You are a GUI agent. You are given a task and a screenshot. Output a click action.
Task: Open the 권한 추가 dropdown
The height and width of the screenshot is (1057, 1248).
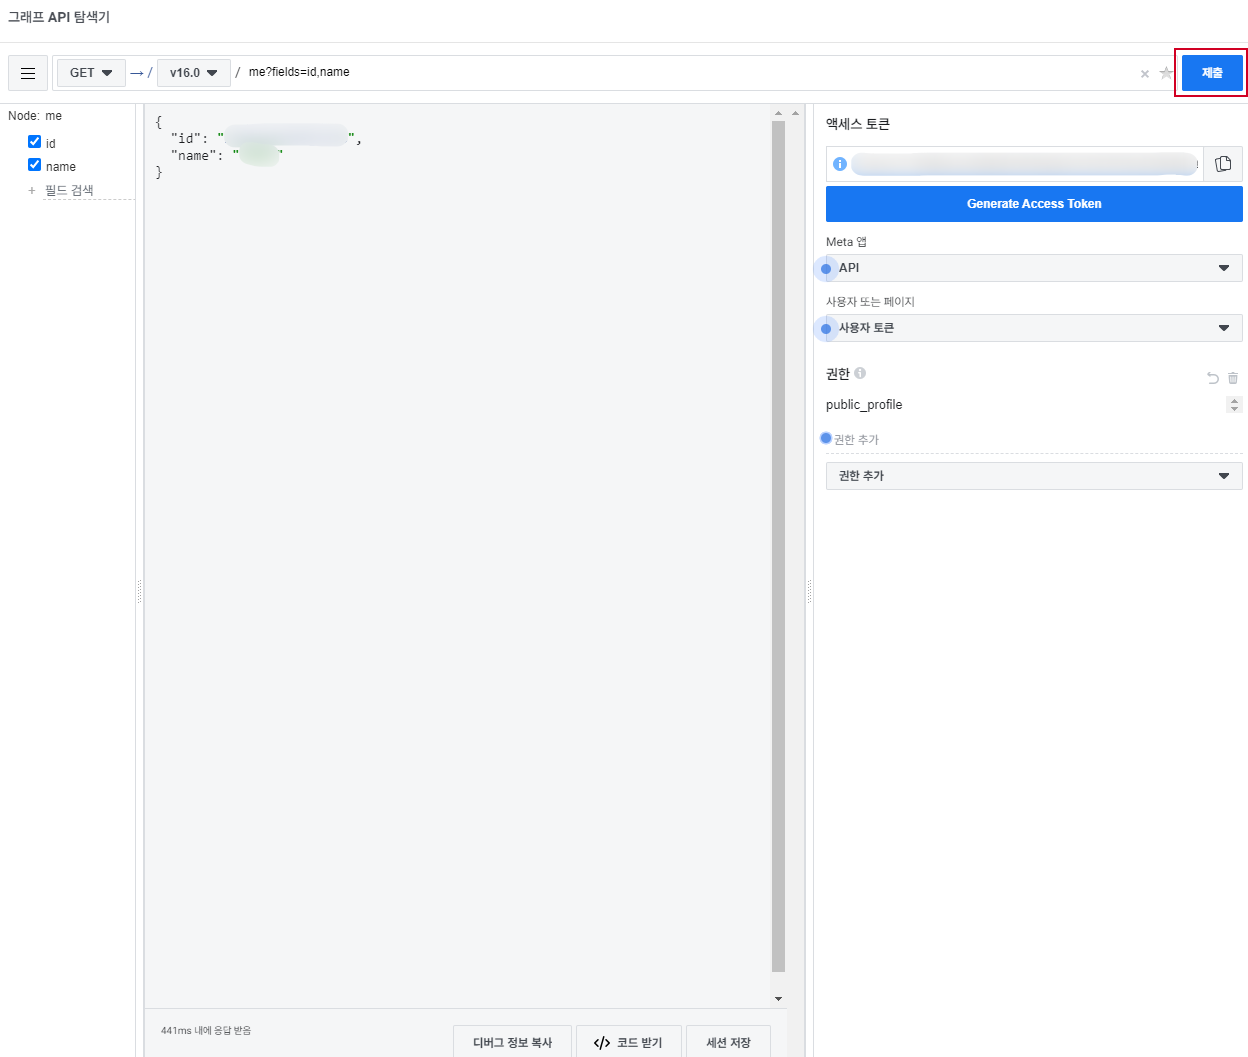coord(1034,476)
